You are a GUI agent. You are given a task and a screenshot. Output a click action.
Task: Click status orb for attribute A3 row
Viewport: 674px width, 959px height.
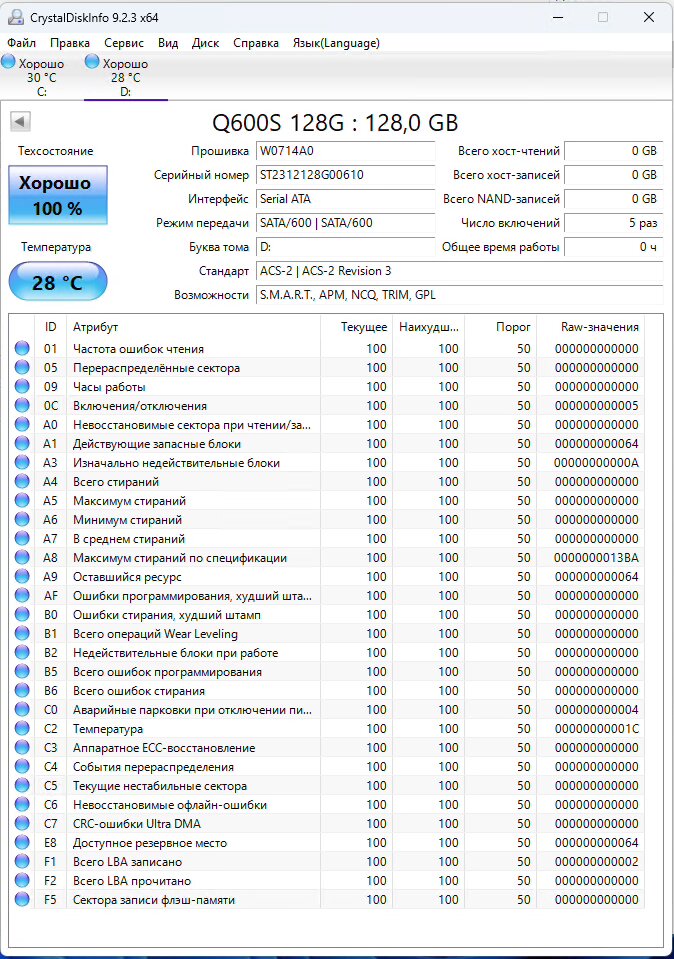click(22, 462)
